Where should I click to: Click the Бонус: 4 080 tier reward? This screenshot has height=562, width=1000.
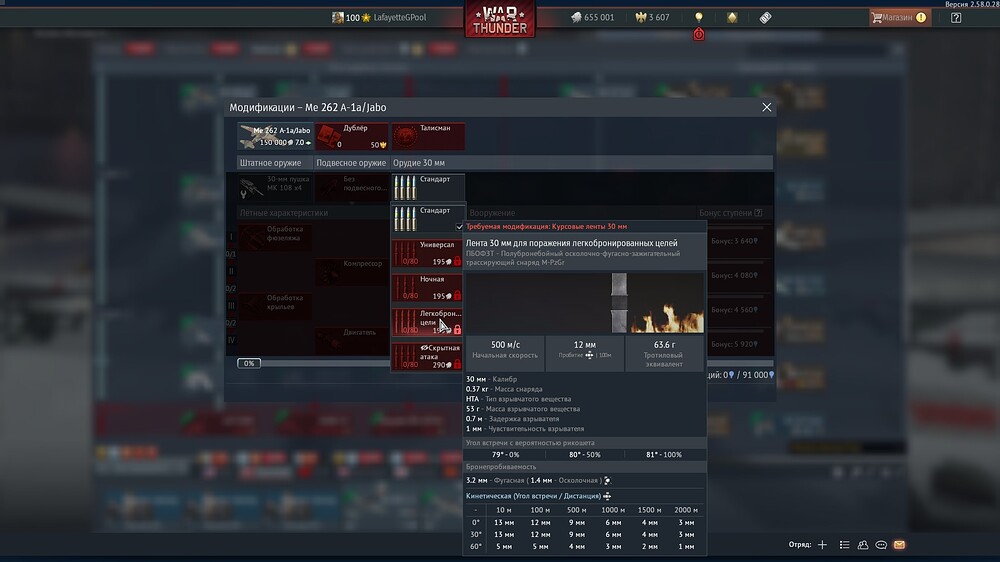734,276
